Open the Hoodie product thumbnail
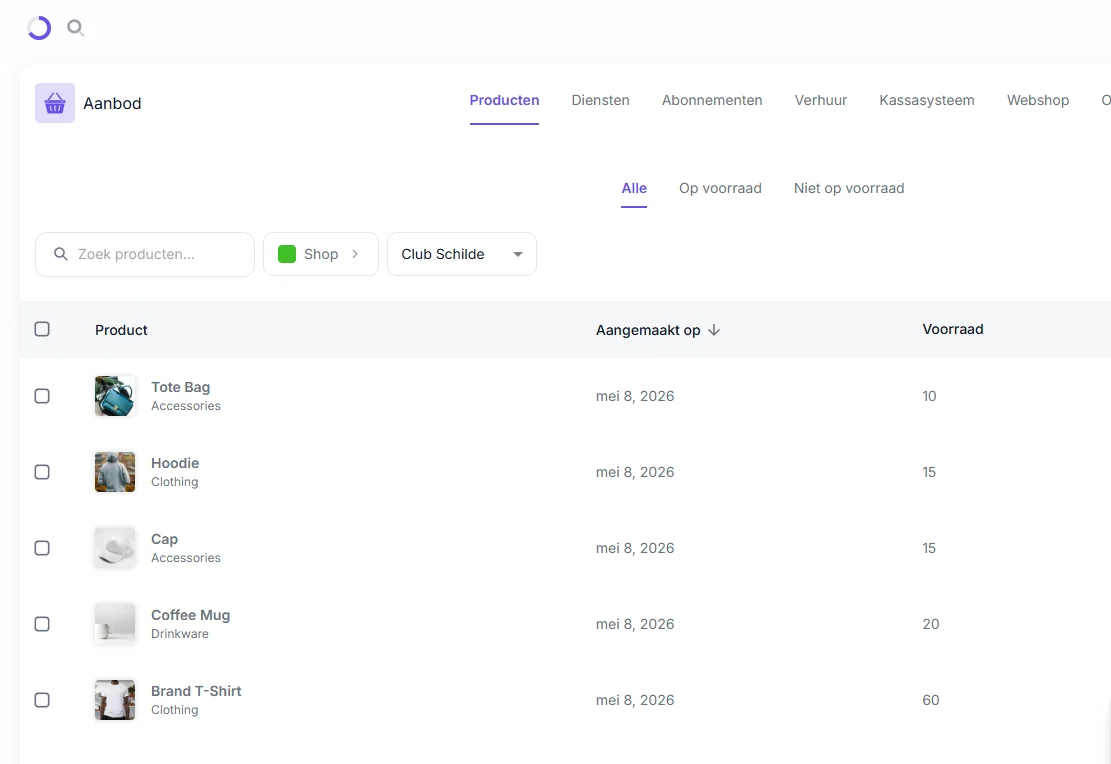The image size is (1111, 764). point(115,471)
